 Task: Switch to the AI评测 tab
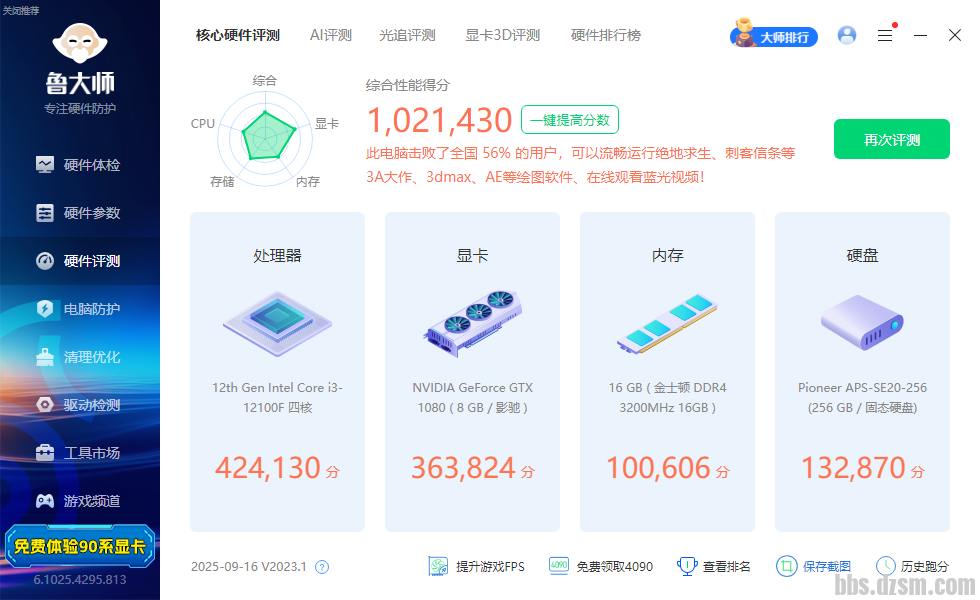tap(330, 35)
